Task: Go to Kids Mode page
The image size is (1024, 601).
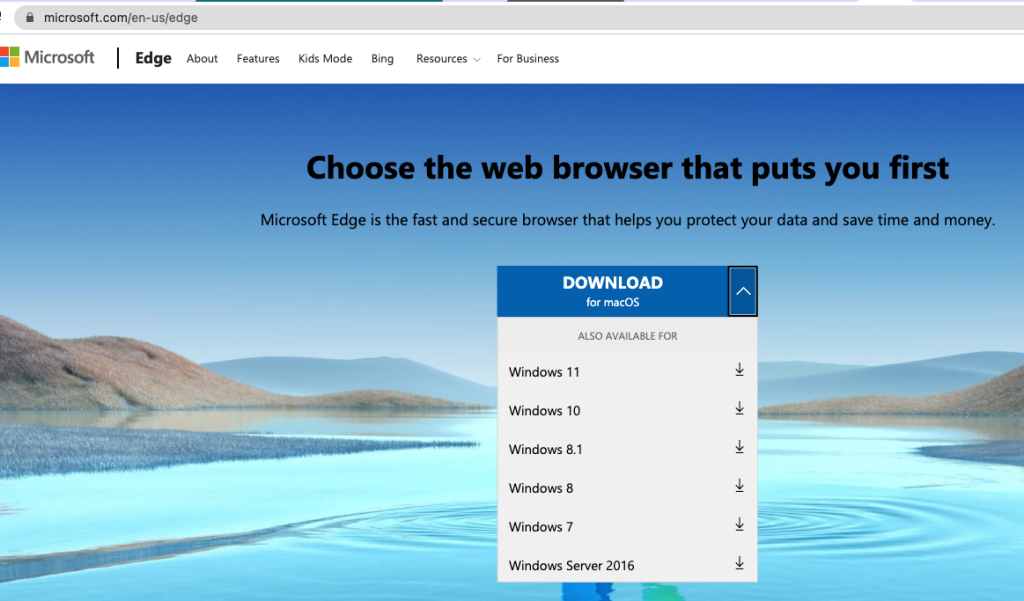Action: coord(325,59)
